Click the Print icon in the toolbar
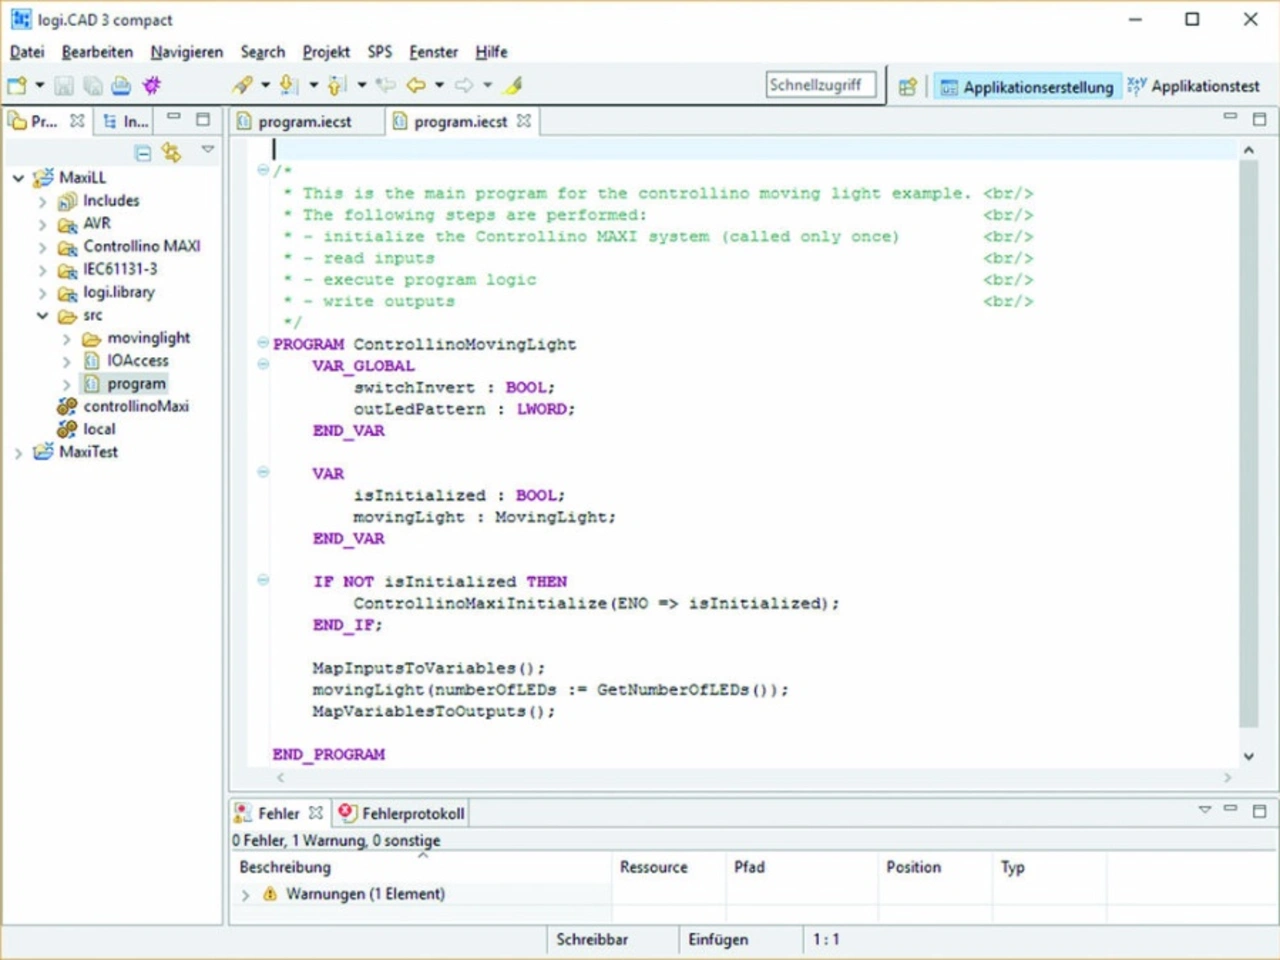The image size is (1280, 960). pos(121,86)
